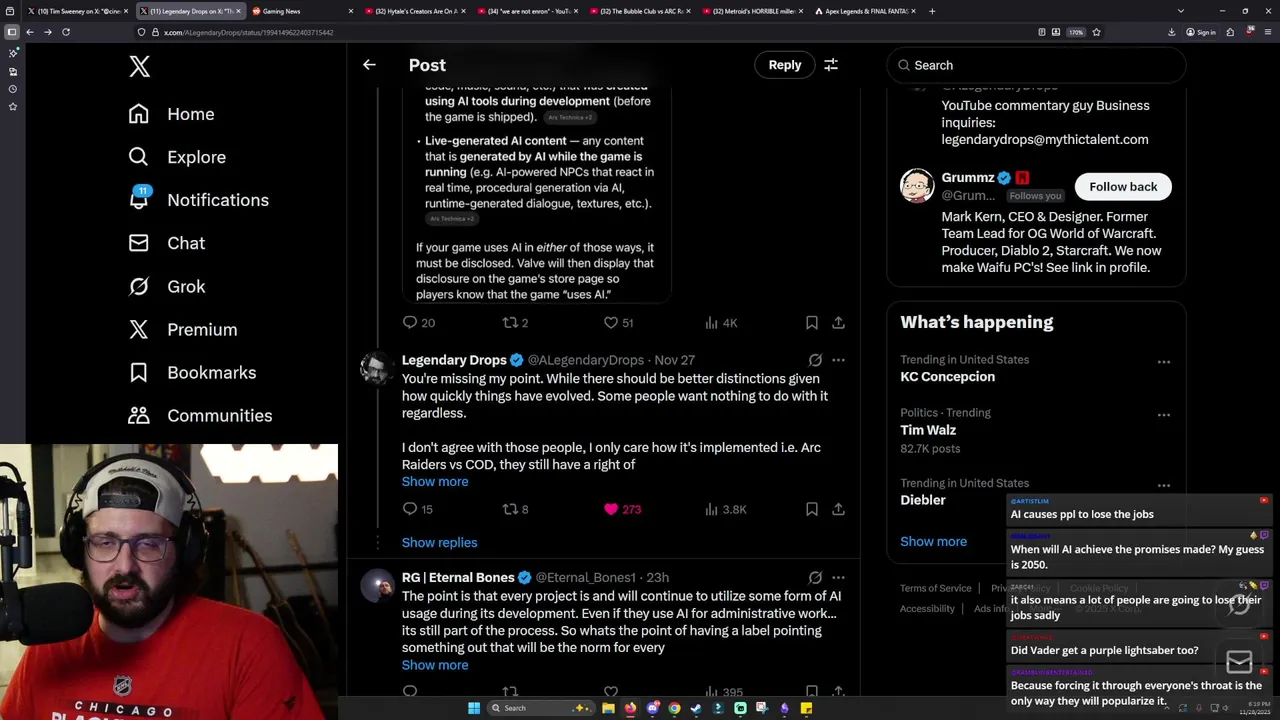Open Grok actions on the Legendary Drops post

(815, 360)
